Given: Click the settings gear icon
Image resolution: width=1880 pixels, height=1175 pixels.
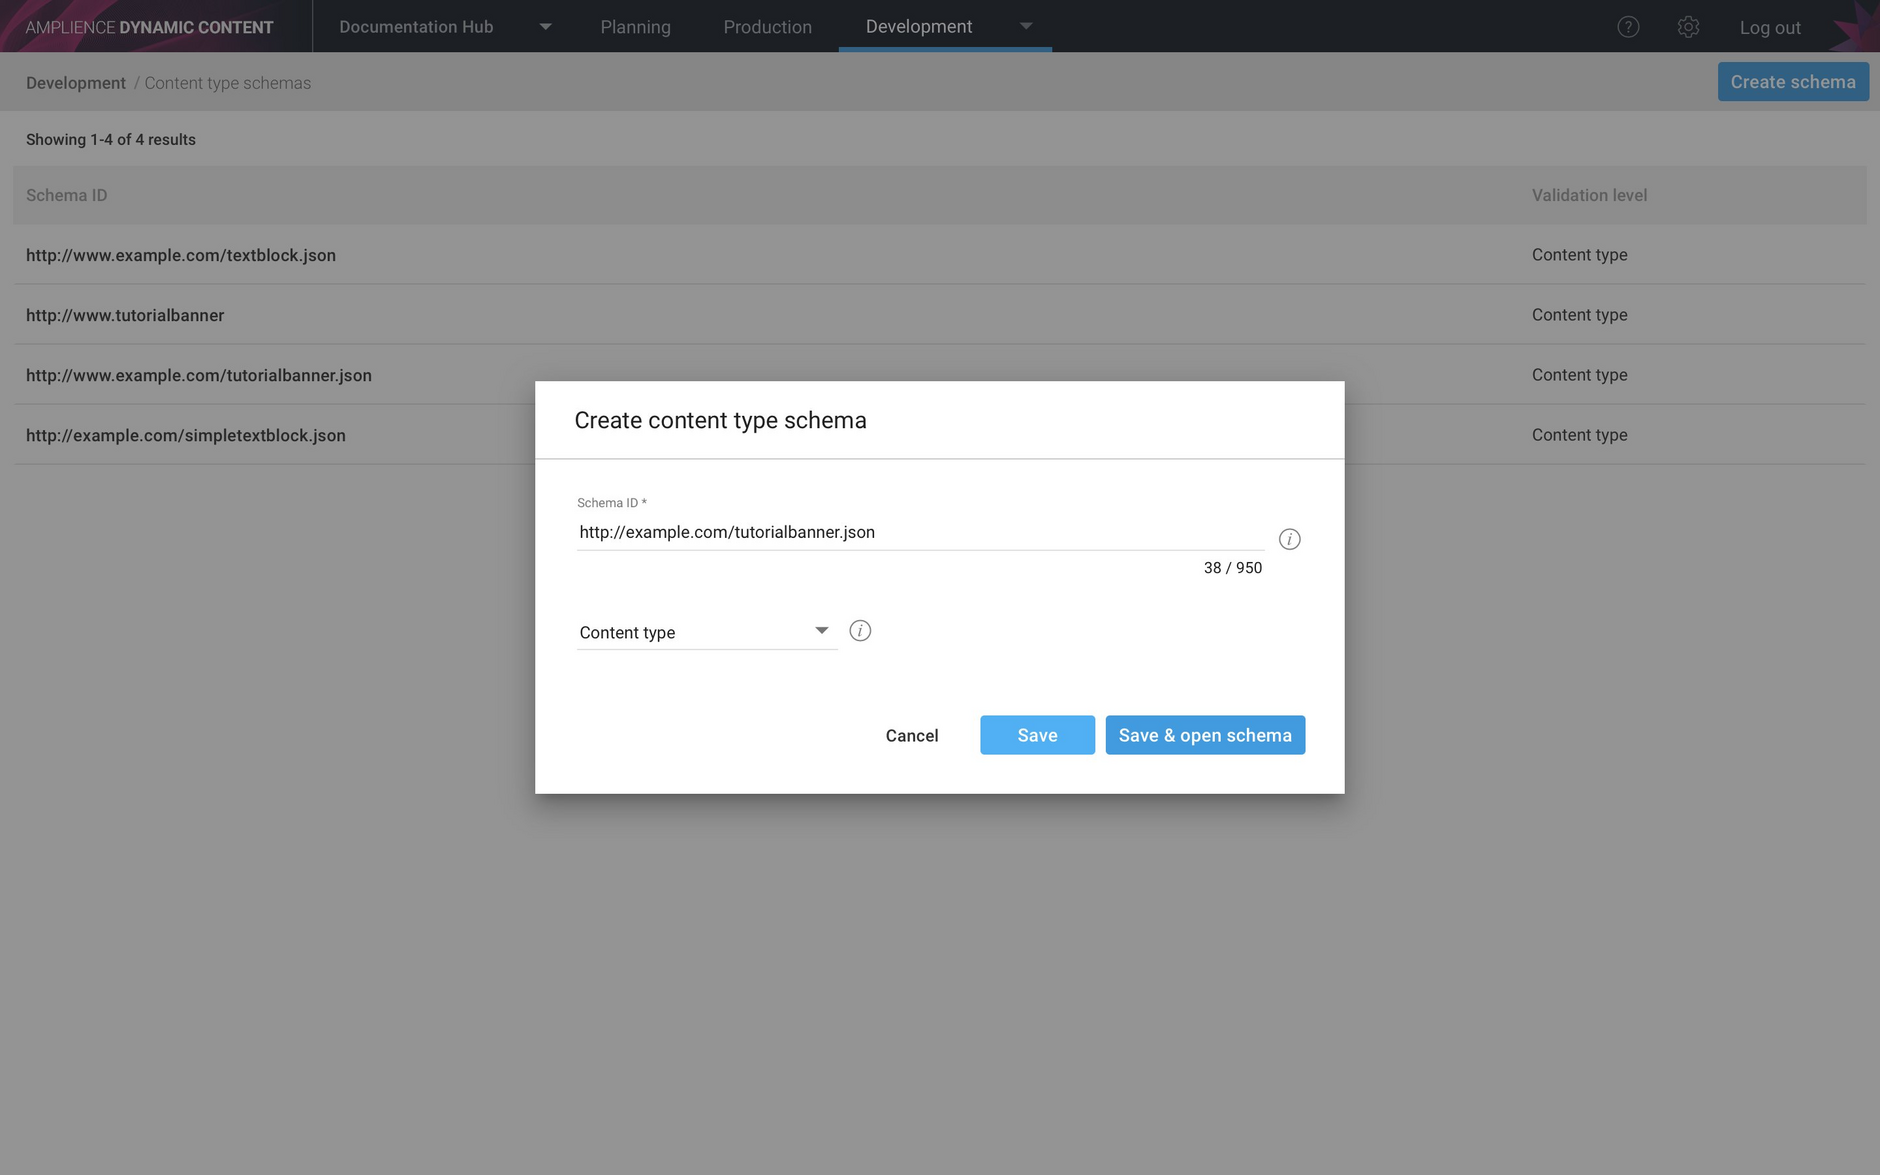Looking at the screenshot, I should click(1689, 27).
